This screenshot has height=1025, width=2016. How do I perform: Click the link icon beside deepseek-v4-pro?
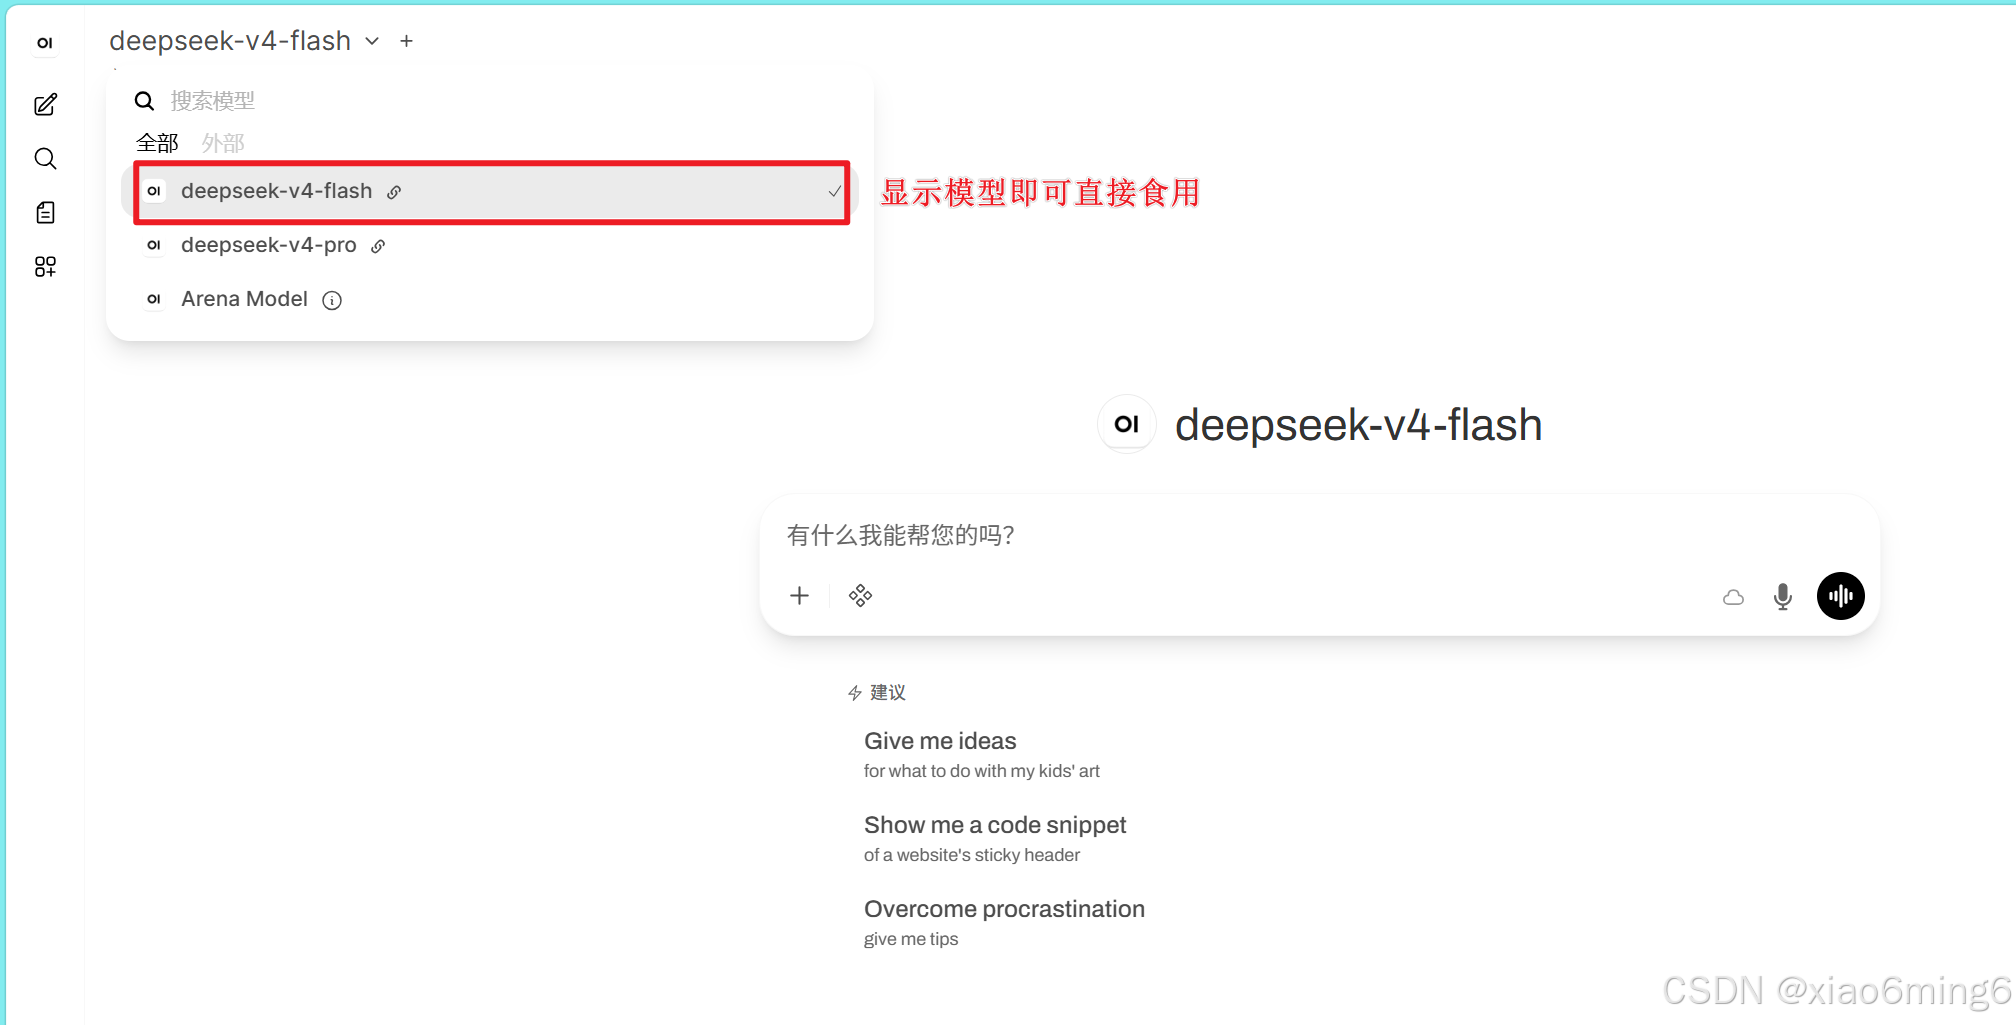click(x=378, y=246)
